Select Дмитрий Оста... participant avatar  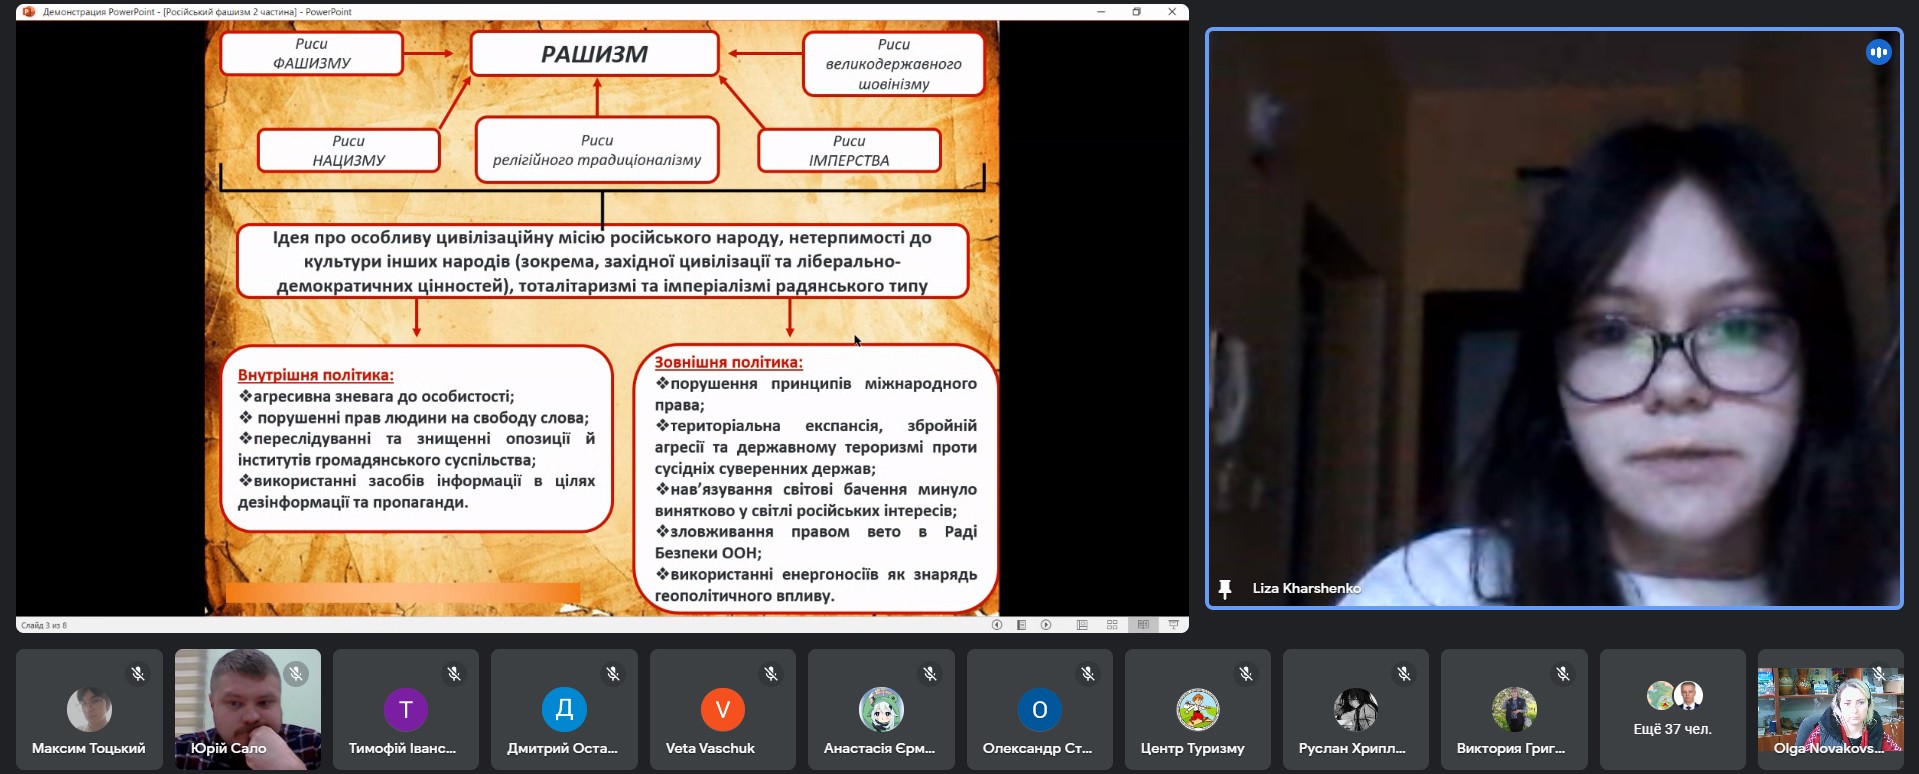(x=563, y=710)
